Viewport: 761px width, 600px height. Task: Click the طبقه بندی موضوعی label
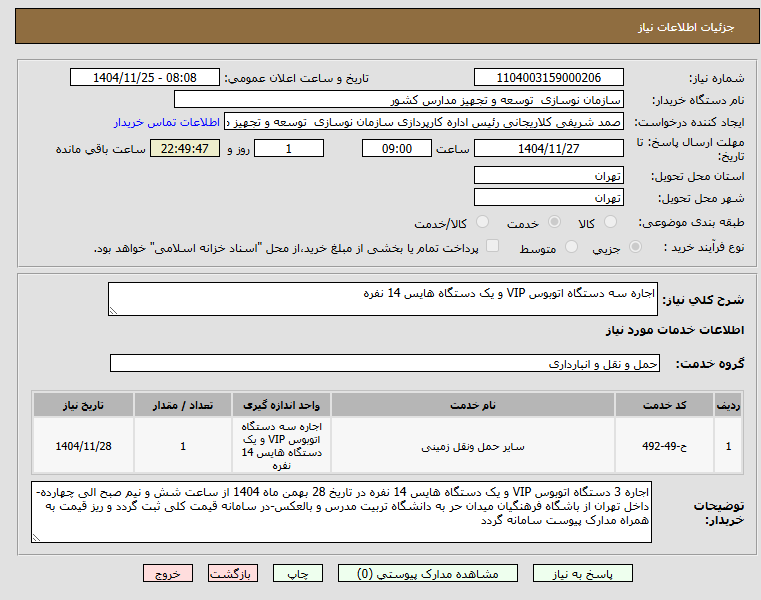click(691, 222)
